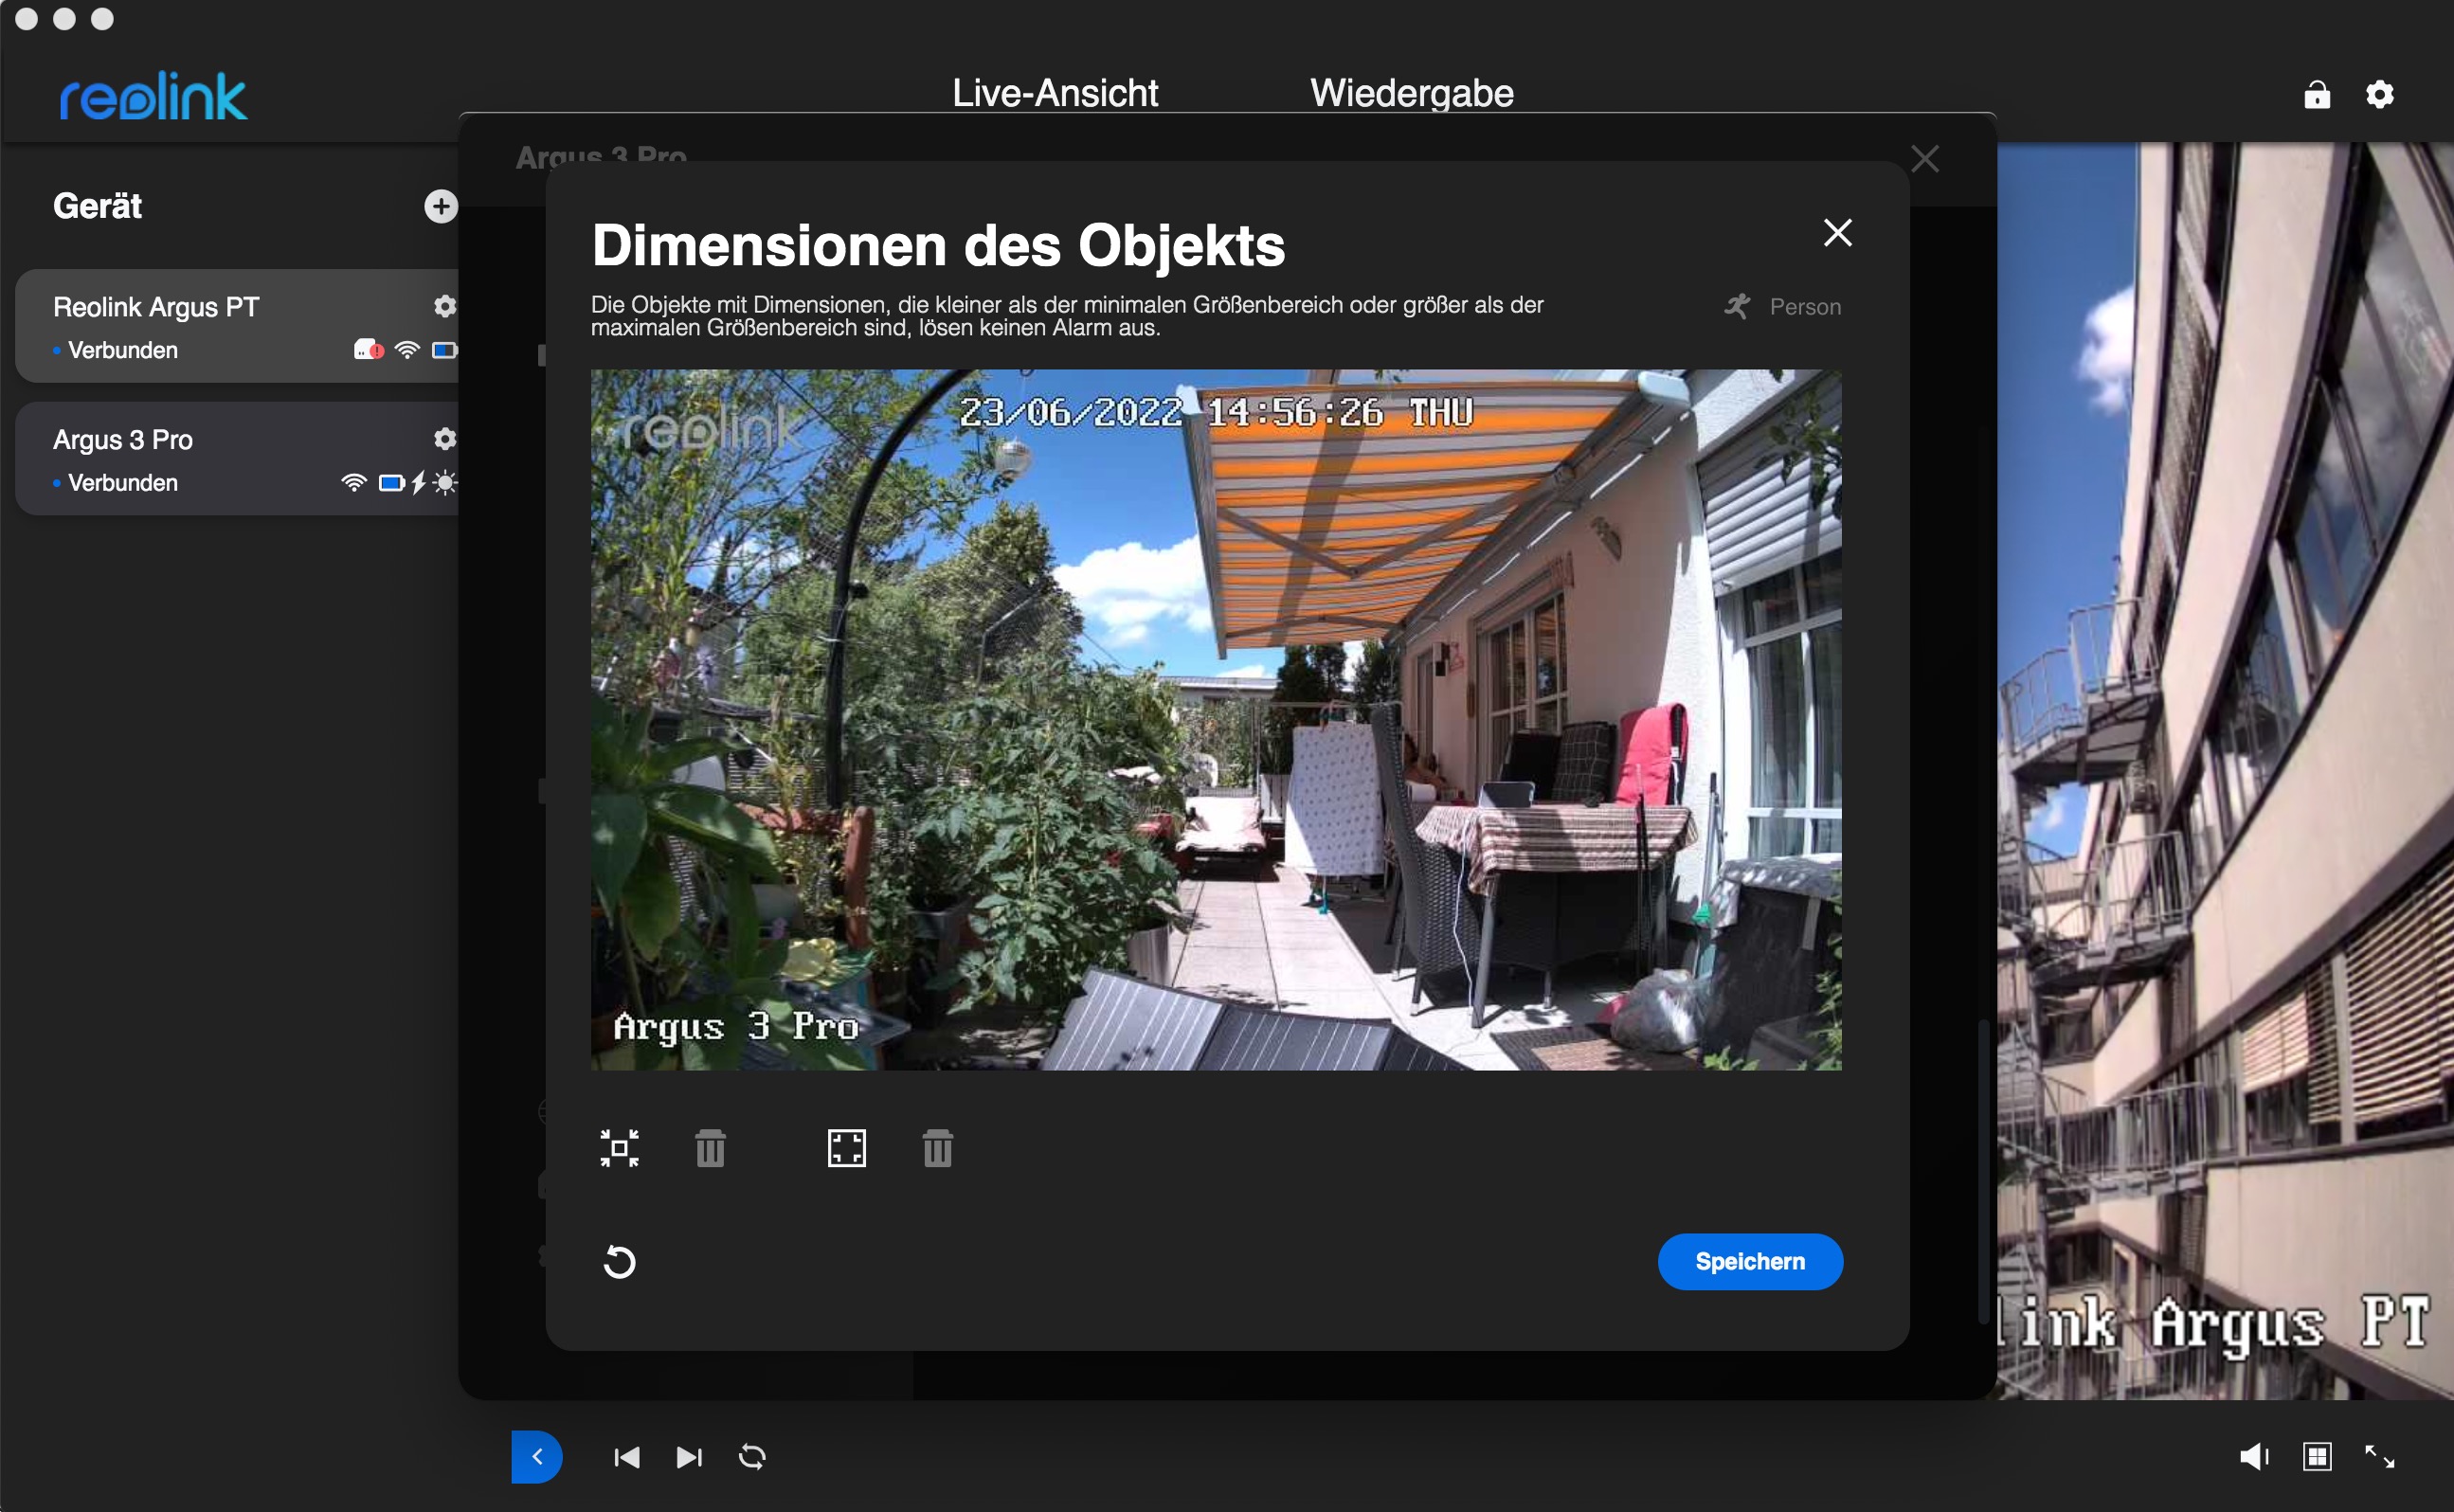Open the grid layout selector
This screenshot has height=1512, width=2454.
click(x=2316, y=1457)
